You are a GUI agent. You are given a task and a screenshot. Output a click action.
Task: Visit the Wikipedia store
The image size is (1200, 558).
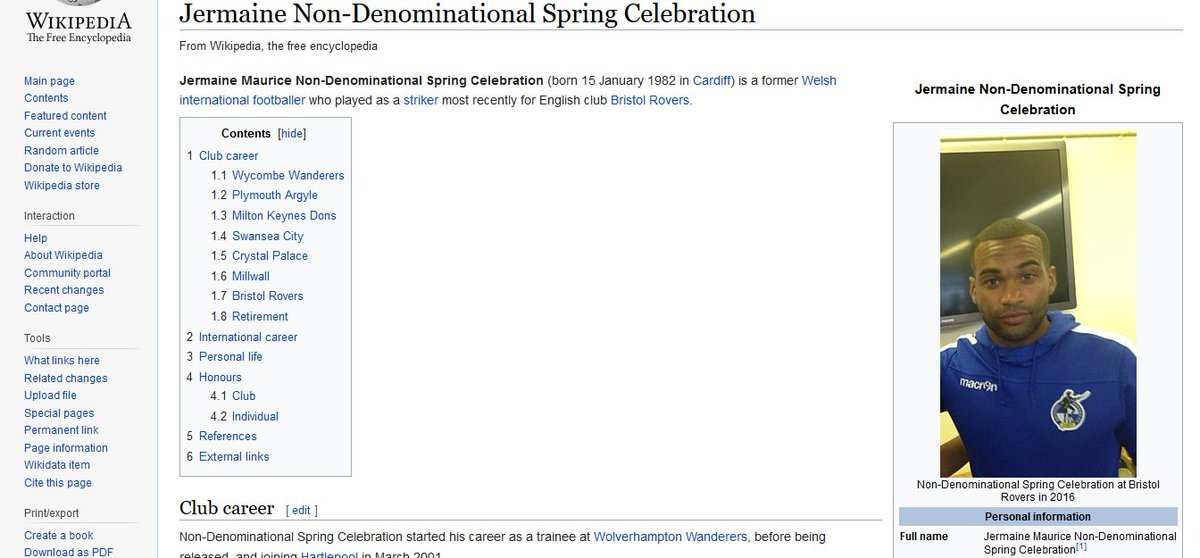pyautogui.click(x=62, y=186)
